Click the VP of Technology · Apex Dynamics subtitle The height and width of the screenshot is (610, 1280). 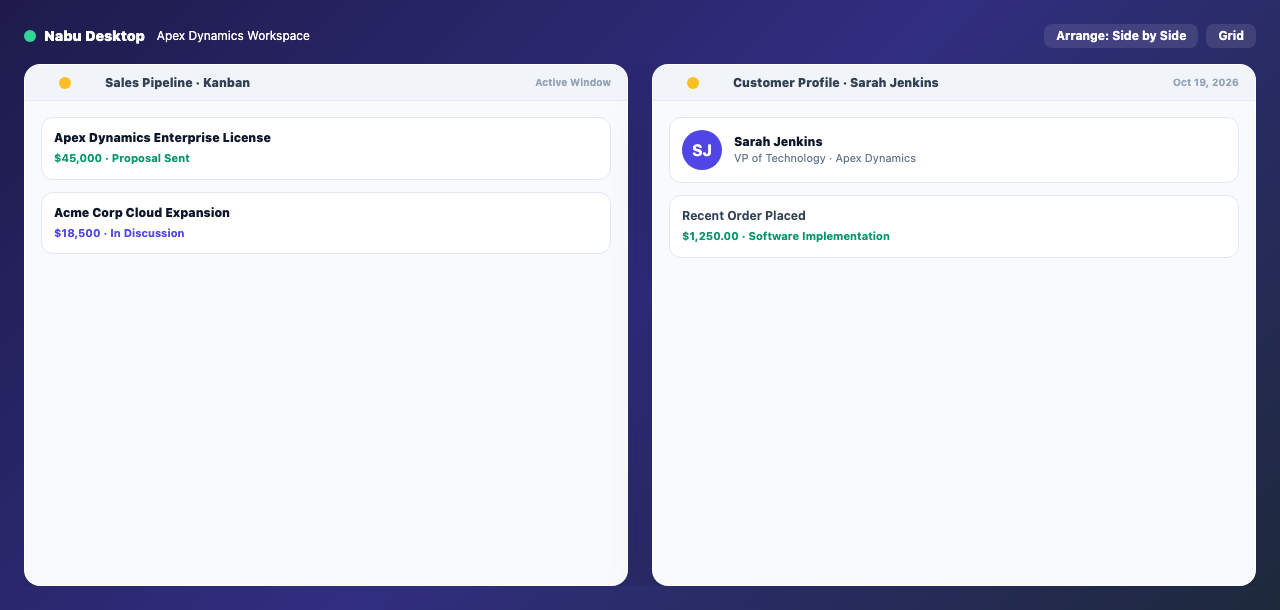tap(825, 158)
